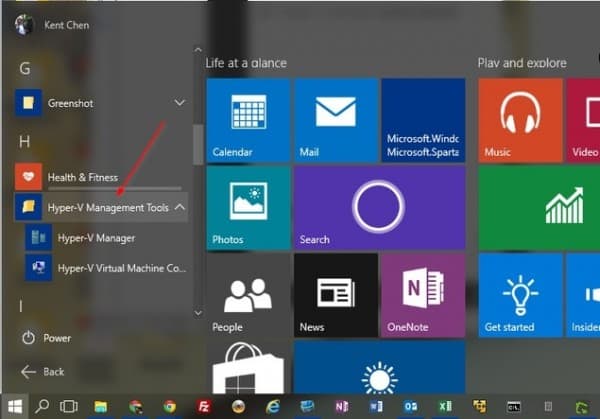Click the app list scrollbar thumb
The image size is (600, 419).
198,145
